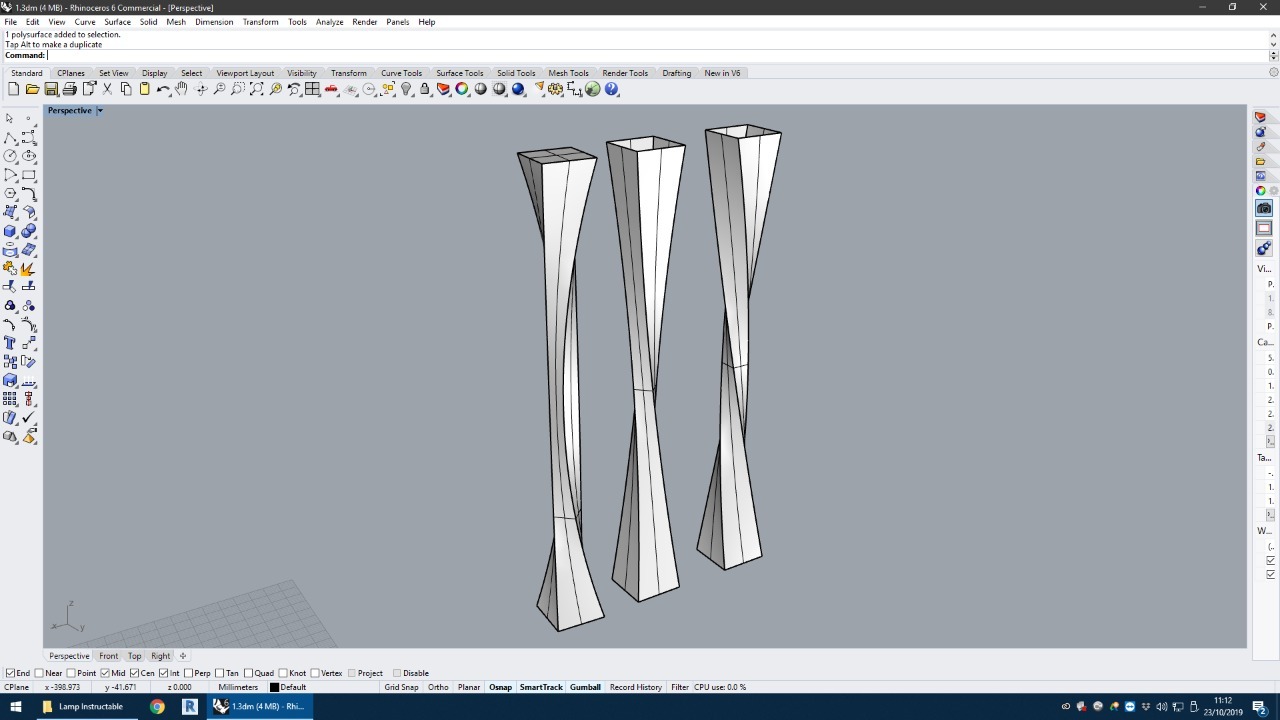Open Chrome from the taskbar
This screenshot has height=720, width=1280.
157,706
